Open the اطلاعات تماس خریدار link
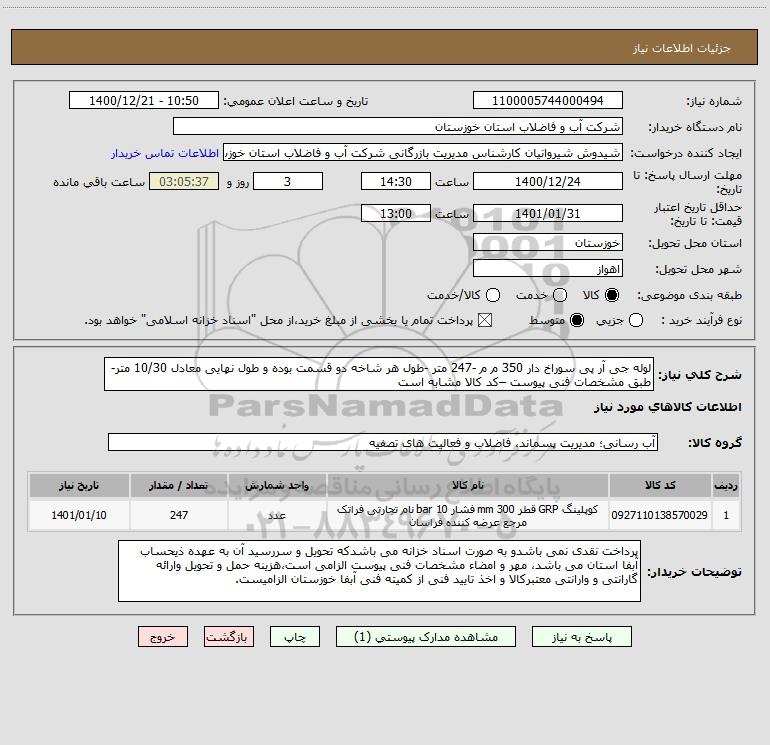 click(165, 153)
